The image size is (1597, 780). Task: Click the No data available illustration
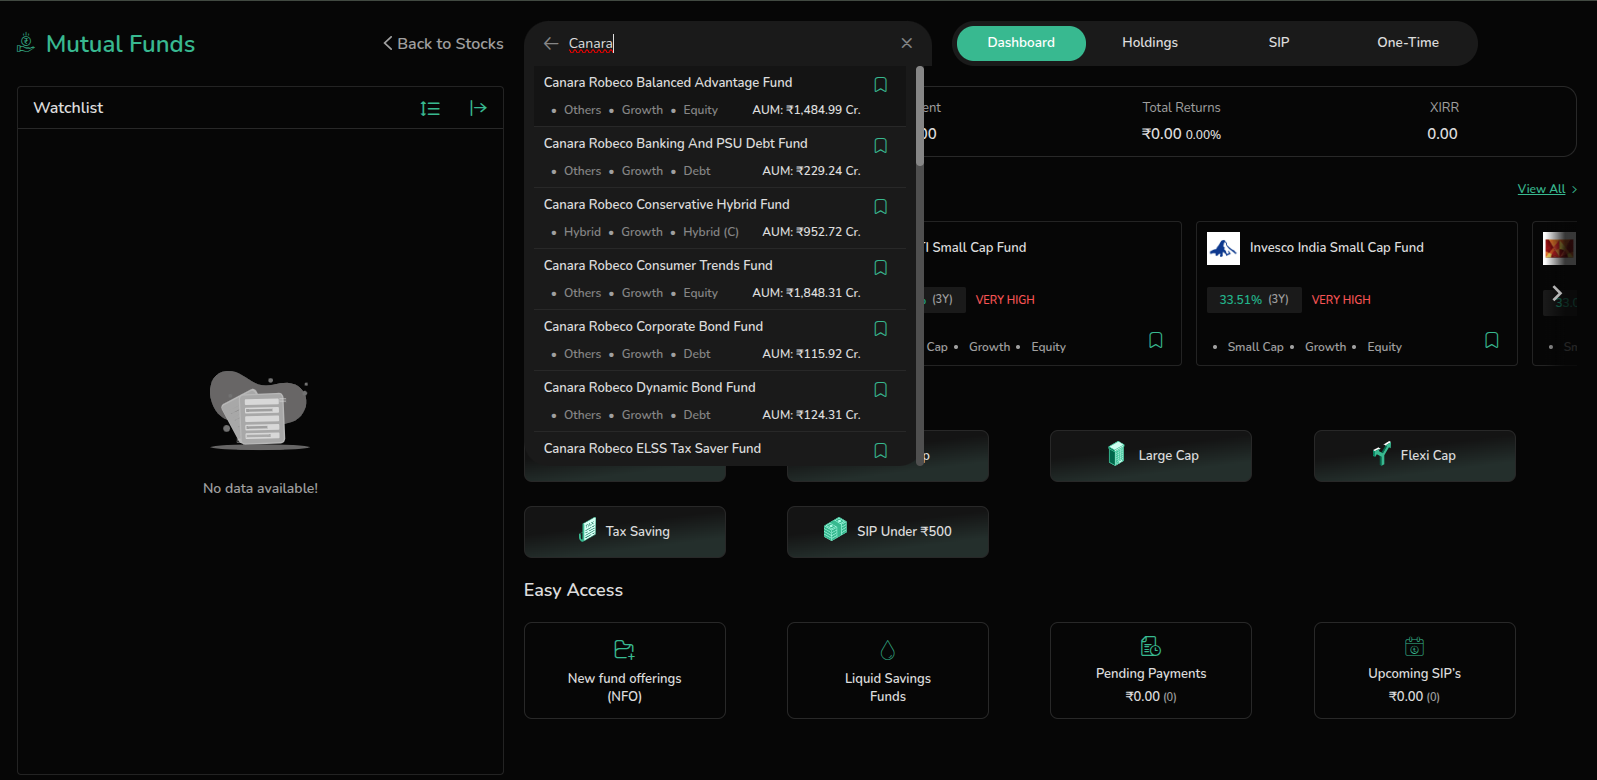[x=260, y=410]
